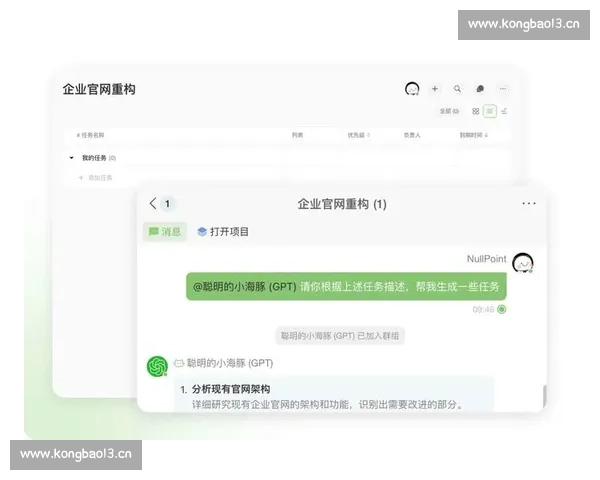Image resolution: width=600 pixels, height=480 pixels.
Task: Click NullPoint avatar in the chat
Action: [523, 263]
